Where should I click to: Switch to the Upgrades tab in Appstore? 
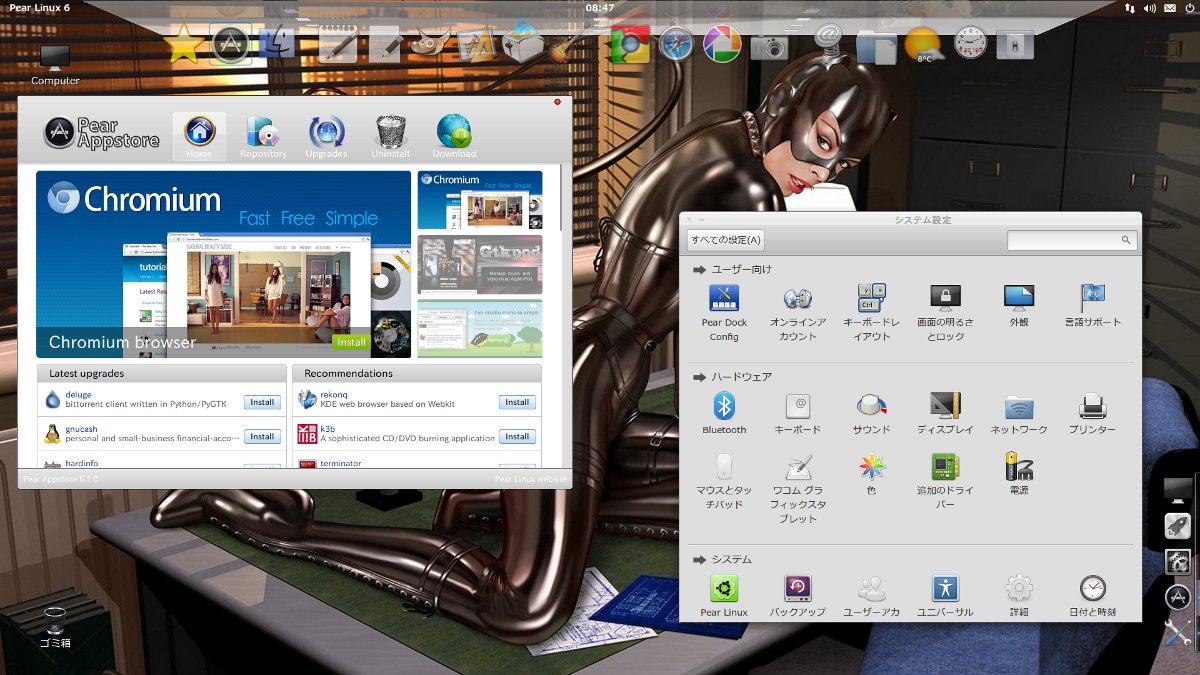(326, 136)
